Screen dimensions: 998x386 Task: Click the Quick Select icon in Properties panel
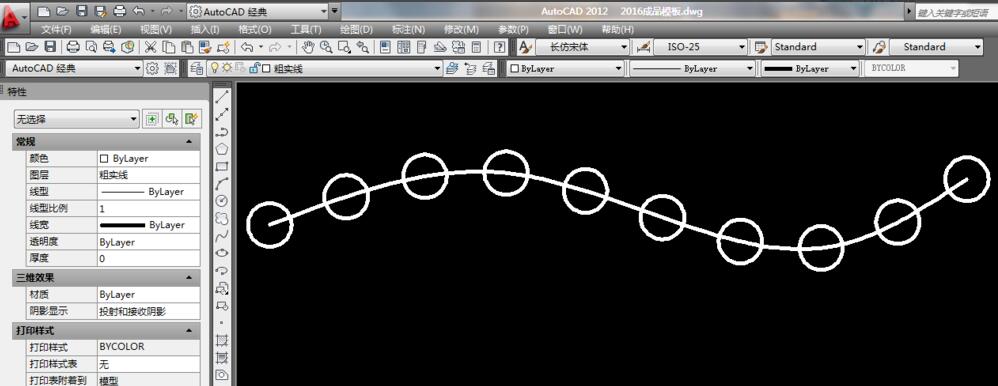pyautogui.click(x=192, y=118)
